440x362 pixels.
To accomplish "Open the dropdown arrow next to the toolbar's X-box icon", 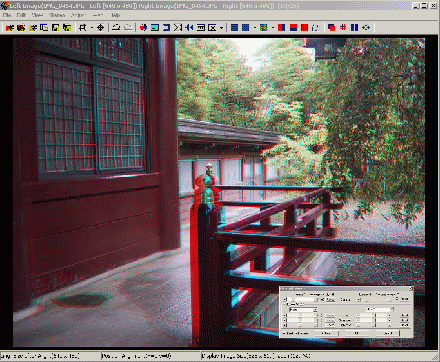I will point(221,28).
